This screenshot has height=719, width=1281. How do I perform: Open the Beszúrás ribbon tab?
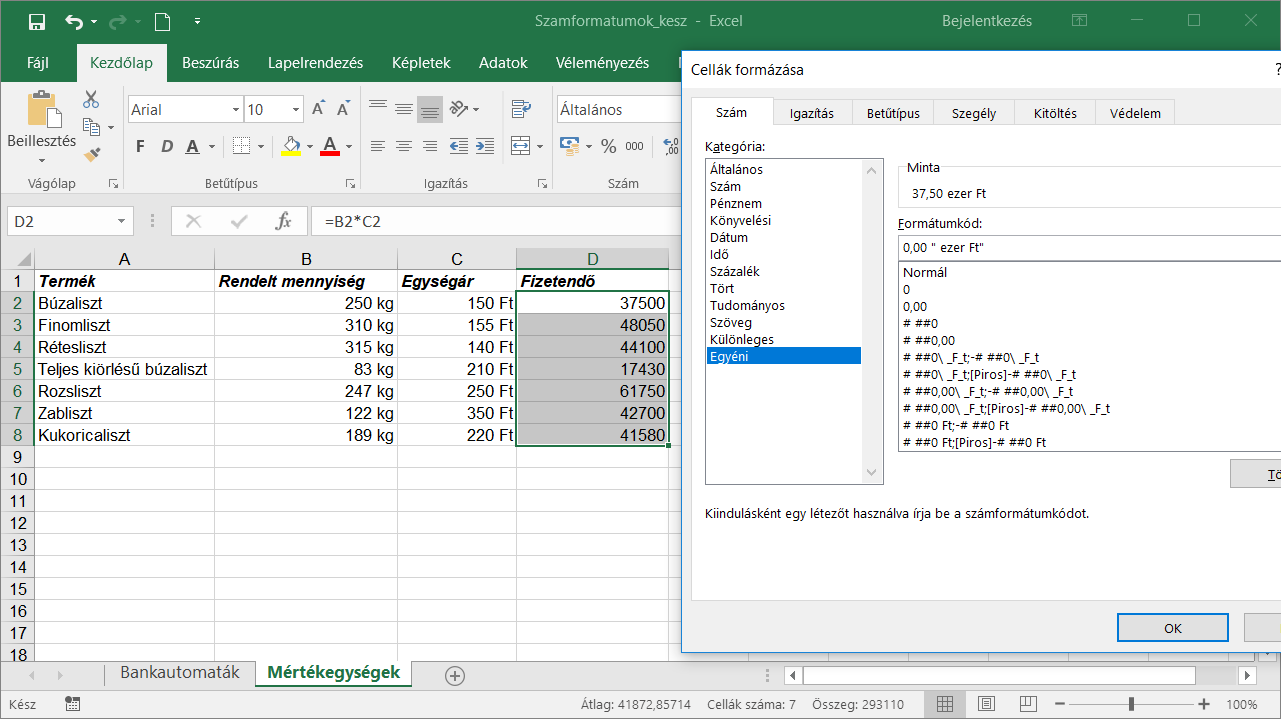[x=210, y=63]
